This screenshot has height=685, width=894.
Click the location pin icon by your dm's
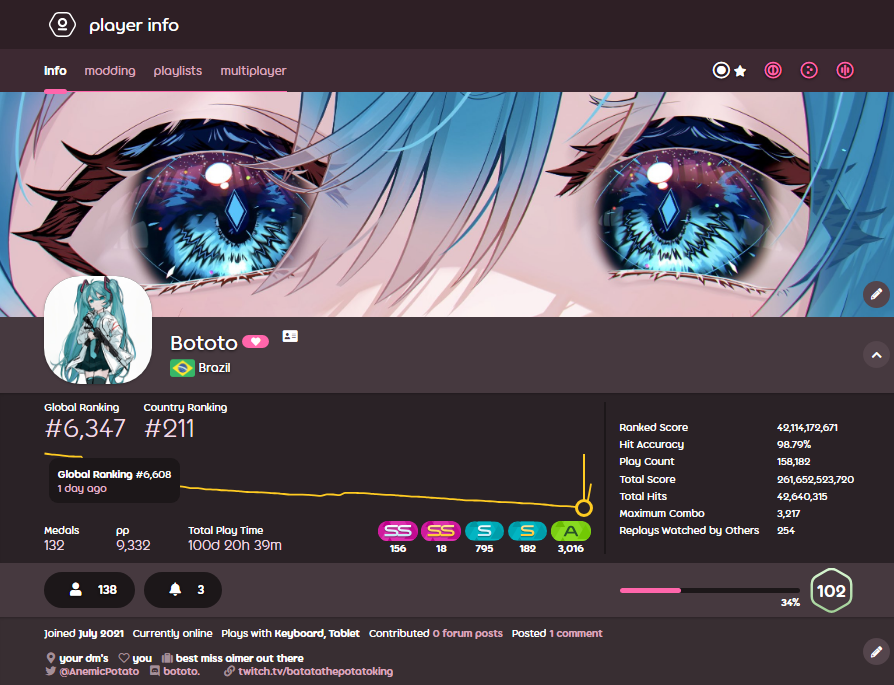tap(50, 658)
